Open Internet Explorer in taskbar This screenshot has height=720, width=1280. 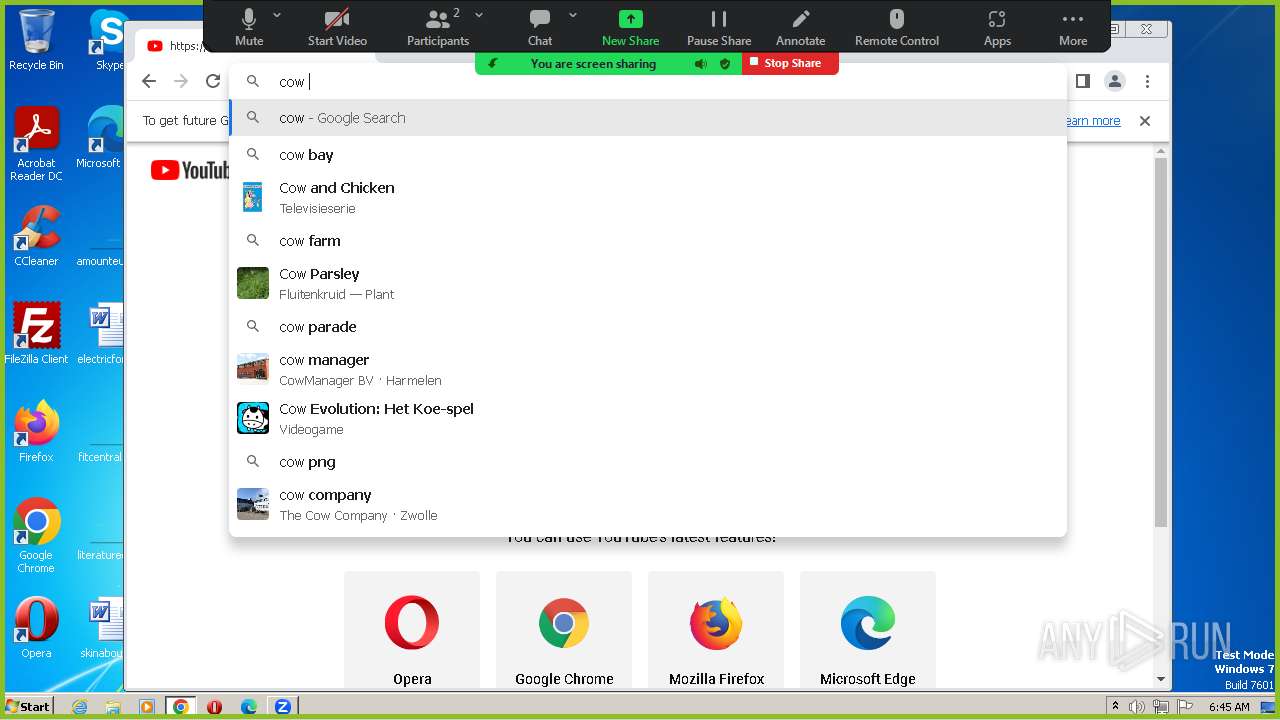pyautogui.click(x=80, y=706)
